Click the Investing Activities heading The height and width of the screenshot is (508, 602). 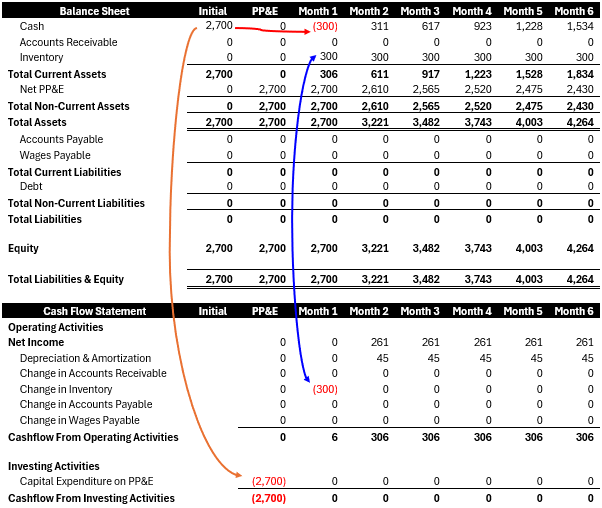point(54,466)
